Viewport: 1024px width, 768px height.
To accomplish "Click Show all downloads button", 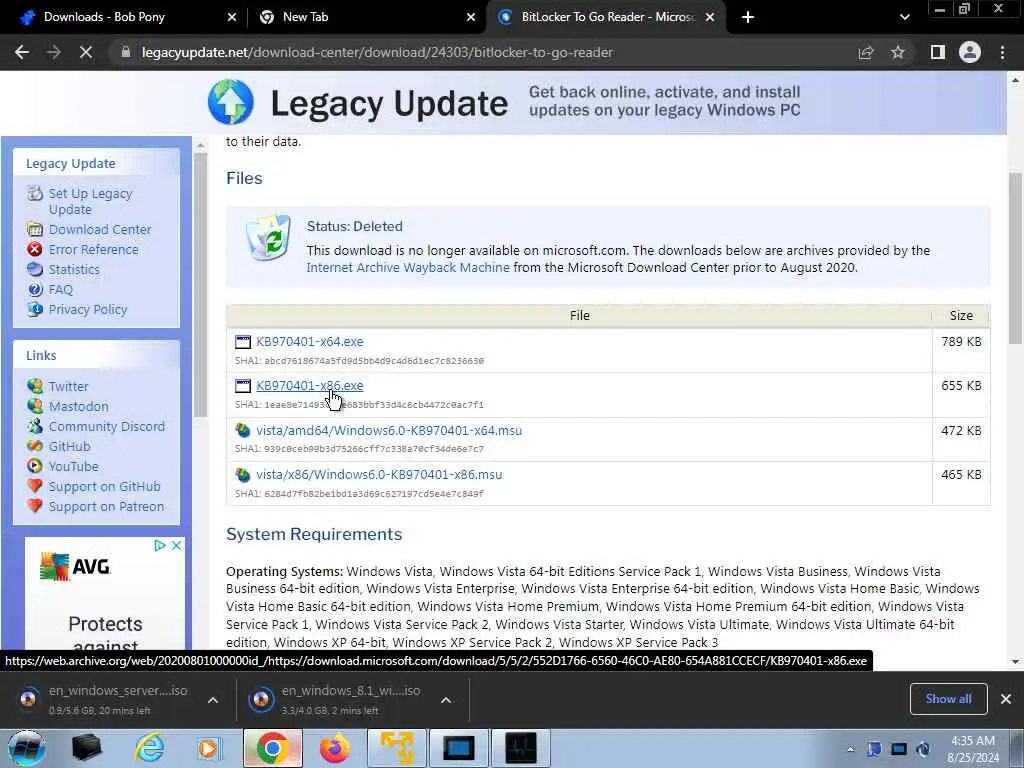I will pyautogui.click(x=948, y=699).
